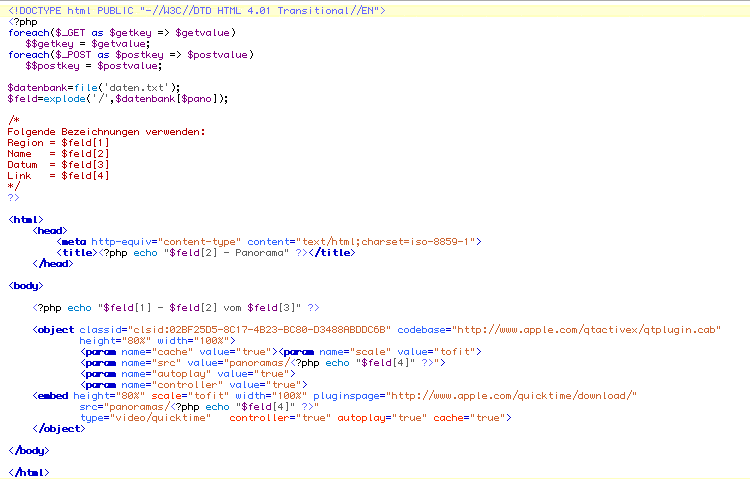Click the opening '<head>' tag
750x494 pixels.
50,231
